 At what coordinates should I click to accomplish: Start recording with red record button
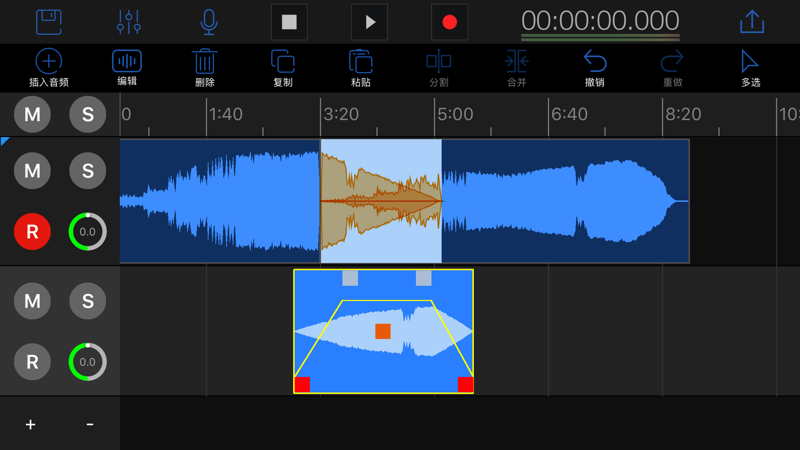click(x=449, y=22)
